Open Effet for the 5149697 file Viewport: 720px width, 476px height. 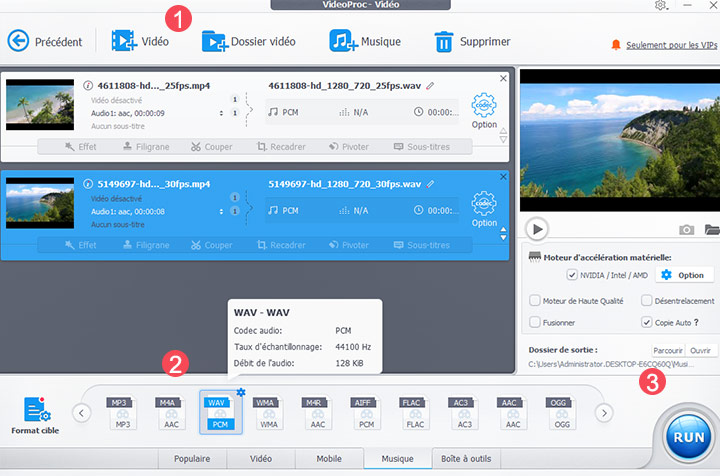click(x=80, y=245)
